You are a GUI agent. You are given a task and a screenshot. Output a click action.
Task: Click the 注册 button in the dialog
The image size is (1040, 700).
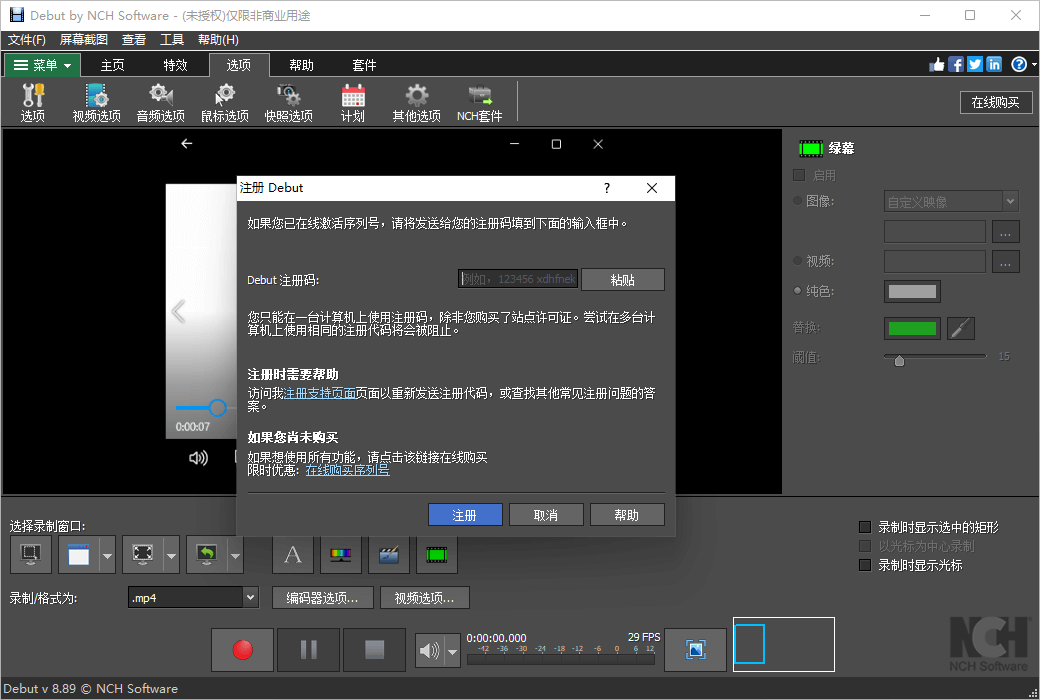(x=465, y=515)
